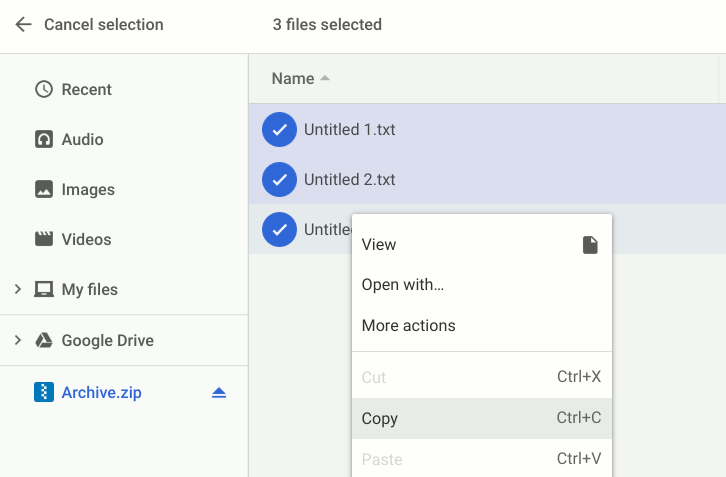Click the Google Drive icon
726x477 pixels.
click(44, 340)
